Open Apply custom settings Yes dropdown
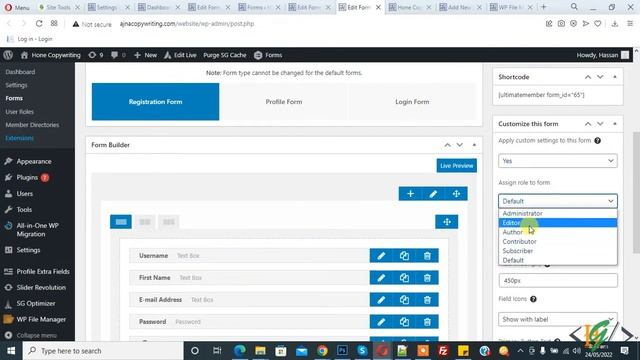The height and width of the screenshot is (360, 640). coord(558,161)
